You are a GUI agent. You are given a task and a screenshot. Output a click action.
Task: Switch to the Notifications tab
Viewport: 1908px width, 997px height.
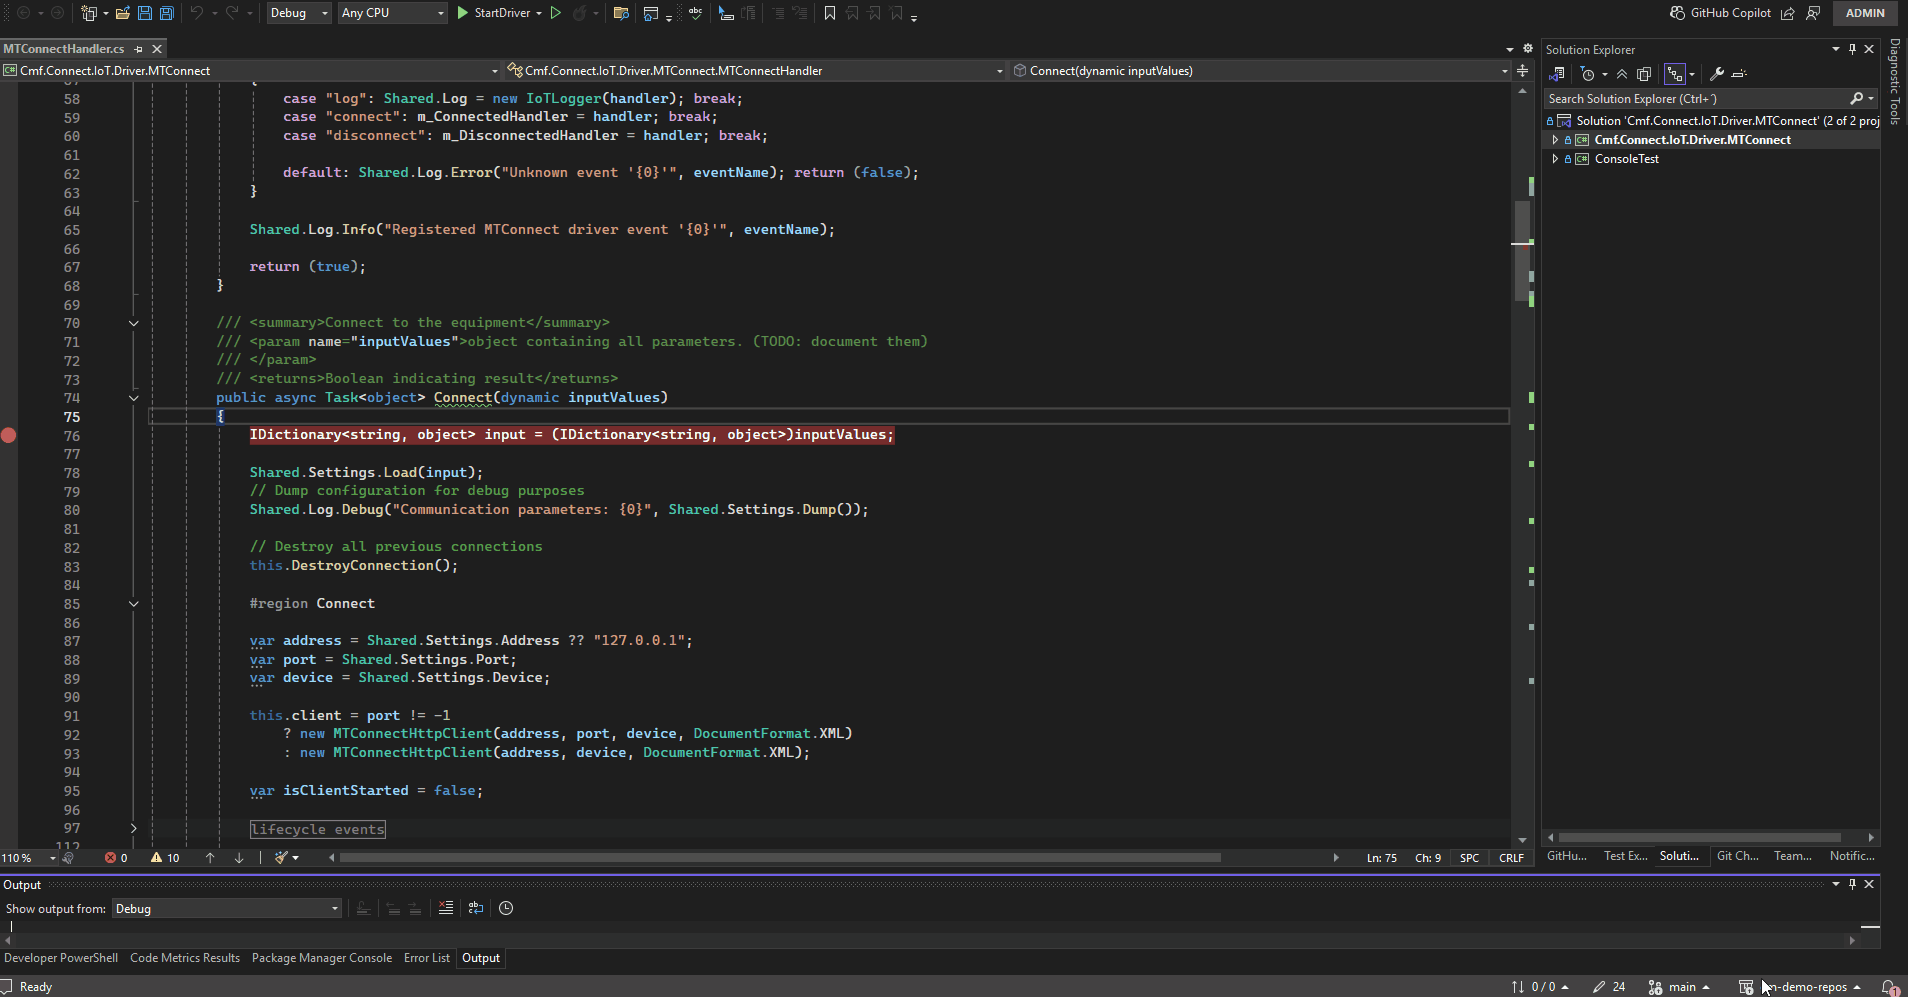[1852, 856]
